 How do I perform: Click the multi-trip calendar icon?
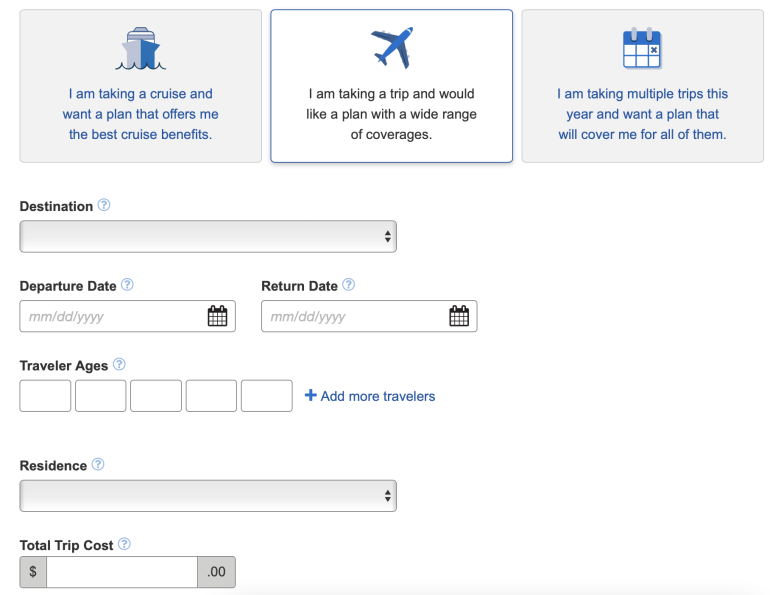(642, 48)
